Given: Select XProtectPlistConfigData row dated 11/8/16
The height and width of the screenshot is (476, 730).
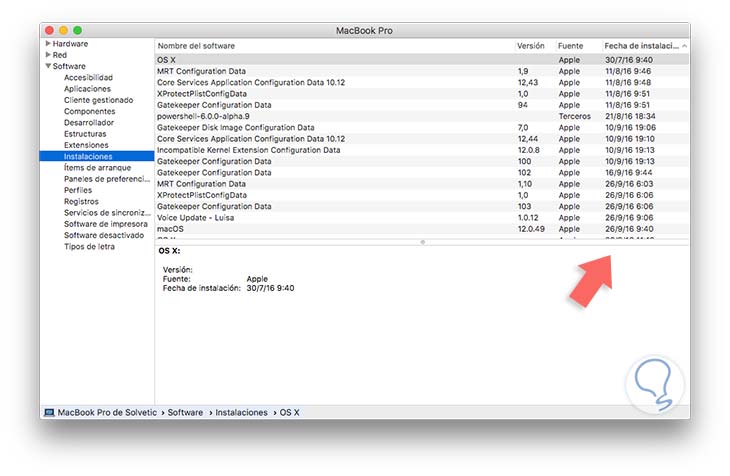Looking at the screenshot, I should click(422, 94).
